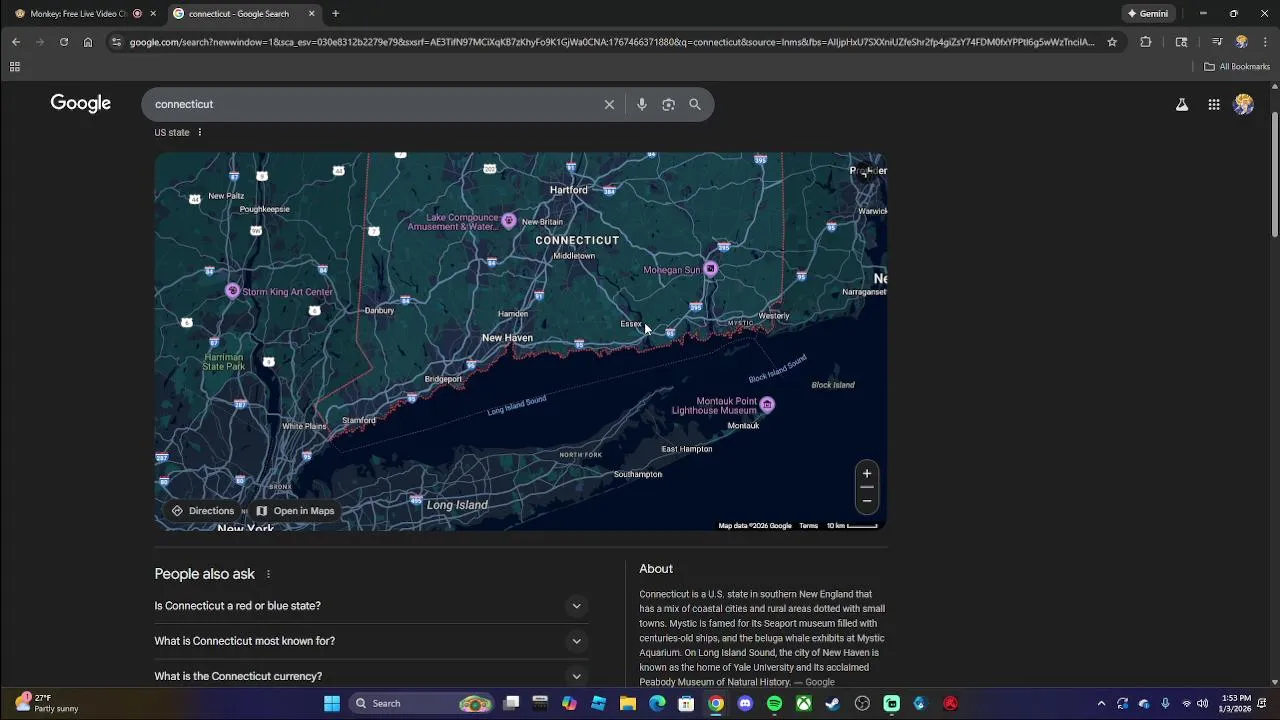Click Bridgeport label on map
The image size is (1280, 720).
443,379
